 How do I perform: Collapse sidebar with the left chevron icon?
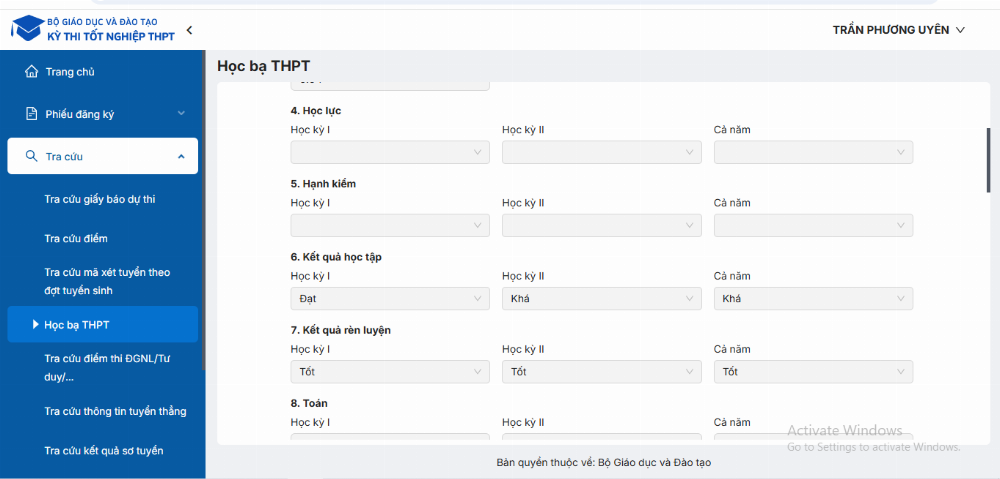(189, 30)
